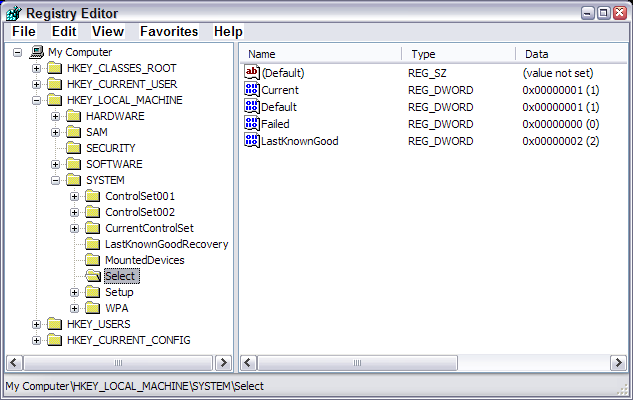Click the values pane horizontal scrollbar thumb
633x400 pixels.
coord(357,363)
